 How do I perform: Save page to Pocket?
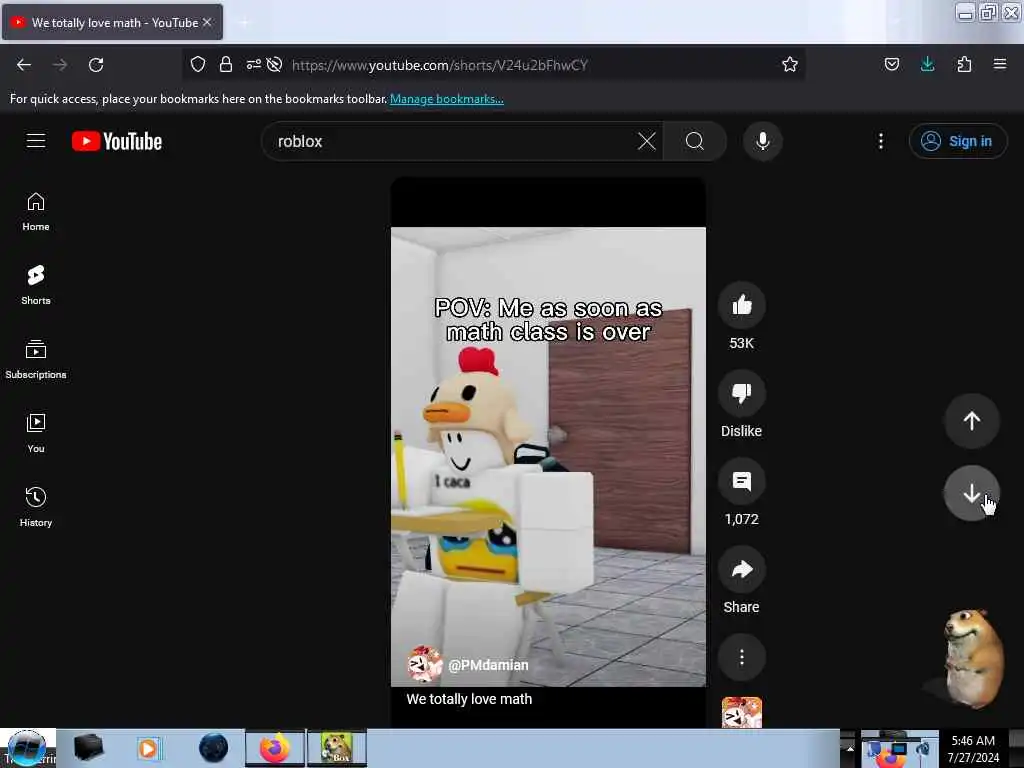[x=891, y=64]
